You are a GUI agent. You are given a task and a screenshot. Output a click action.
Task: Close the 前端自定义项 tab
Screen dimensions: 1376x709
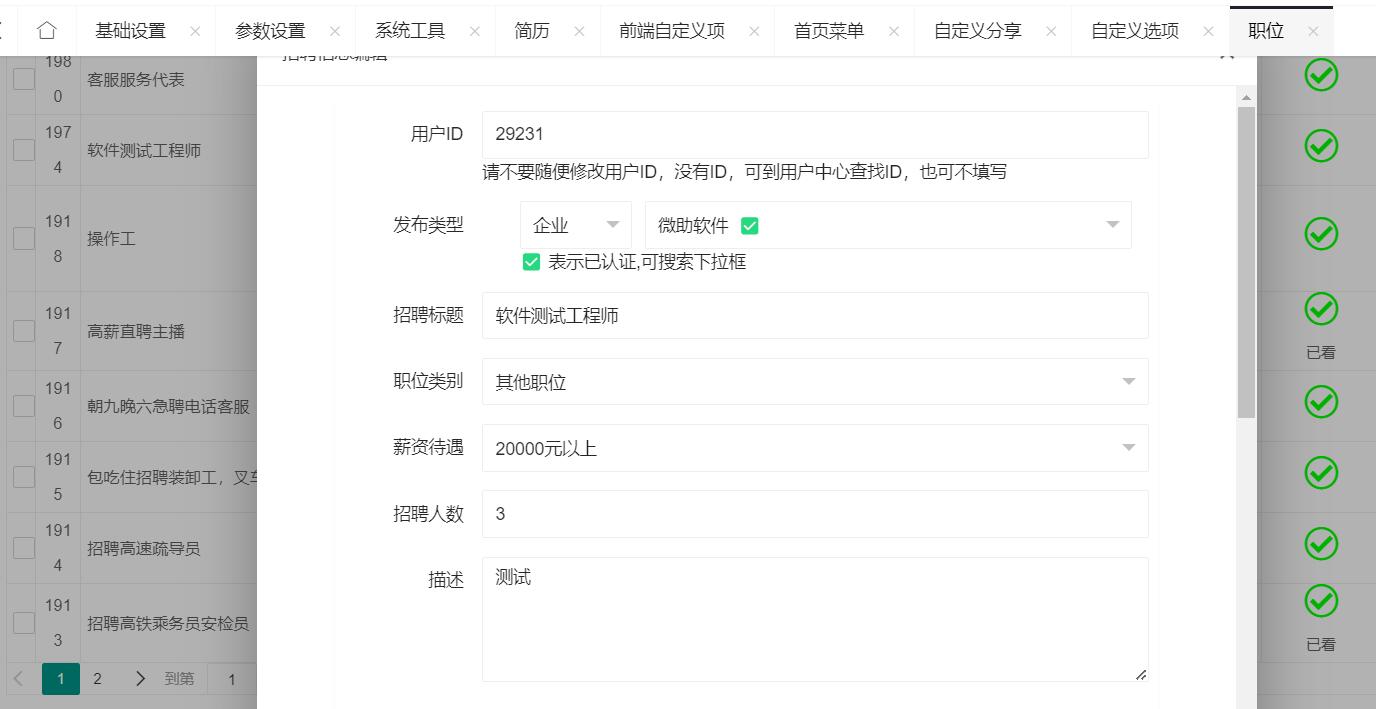click(x=754, y=32)
